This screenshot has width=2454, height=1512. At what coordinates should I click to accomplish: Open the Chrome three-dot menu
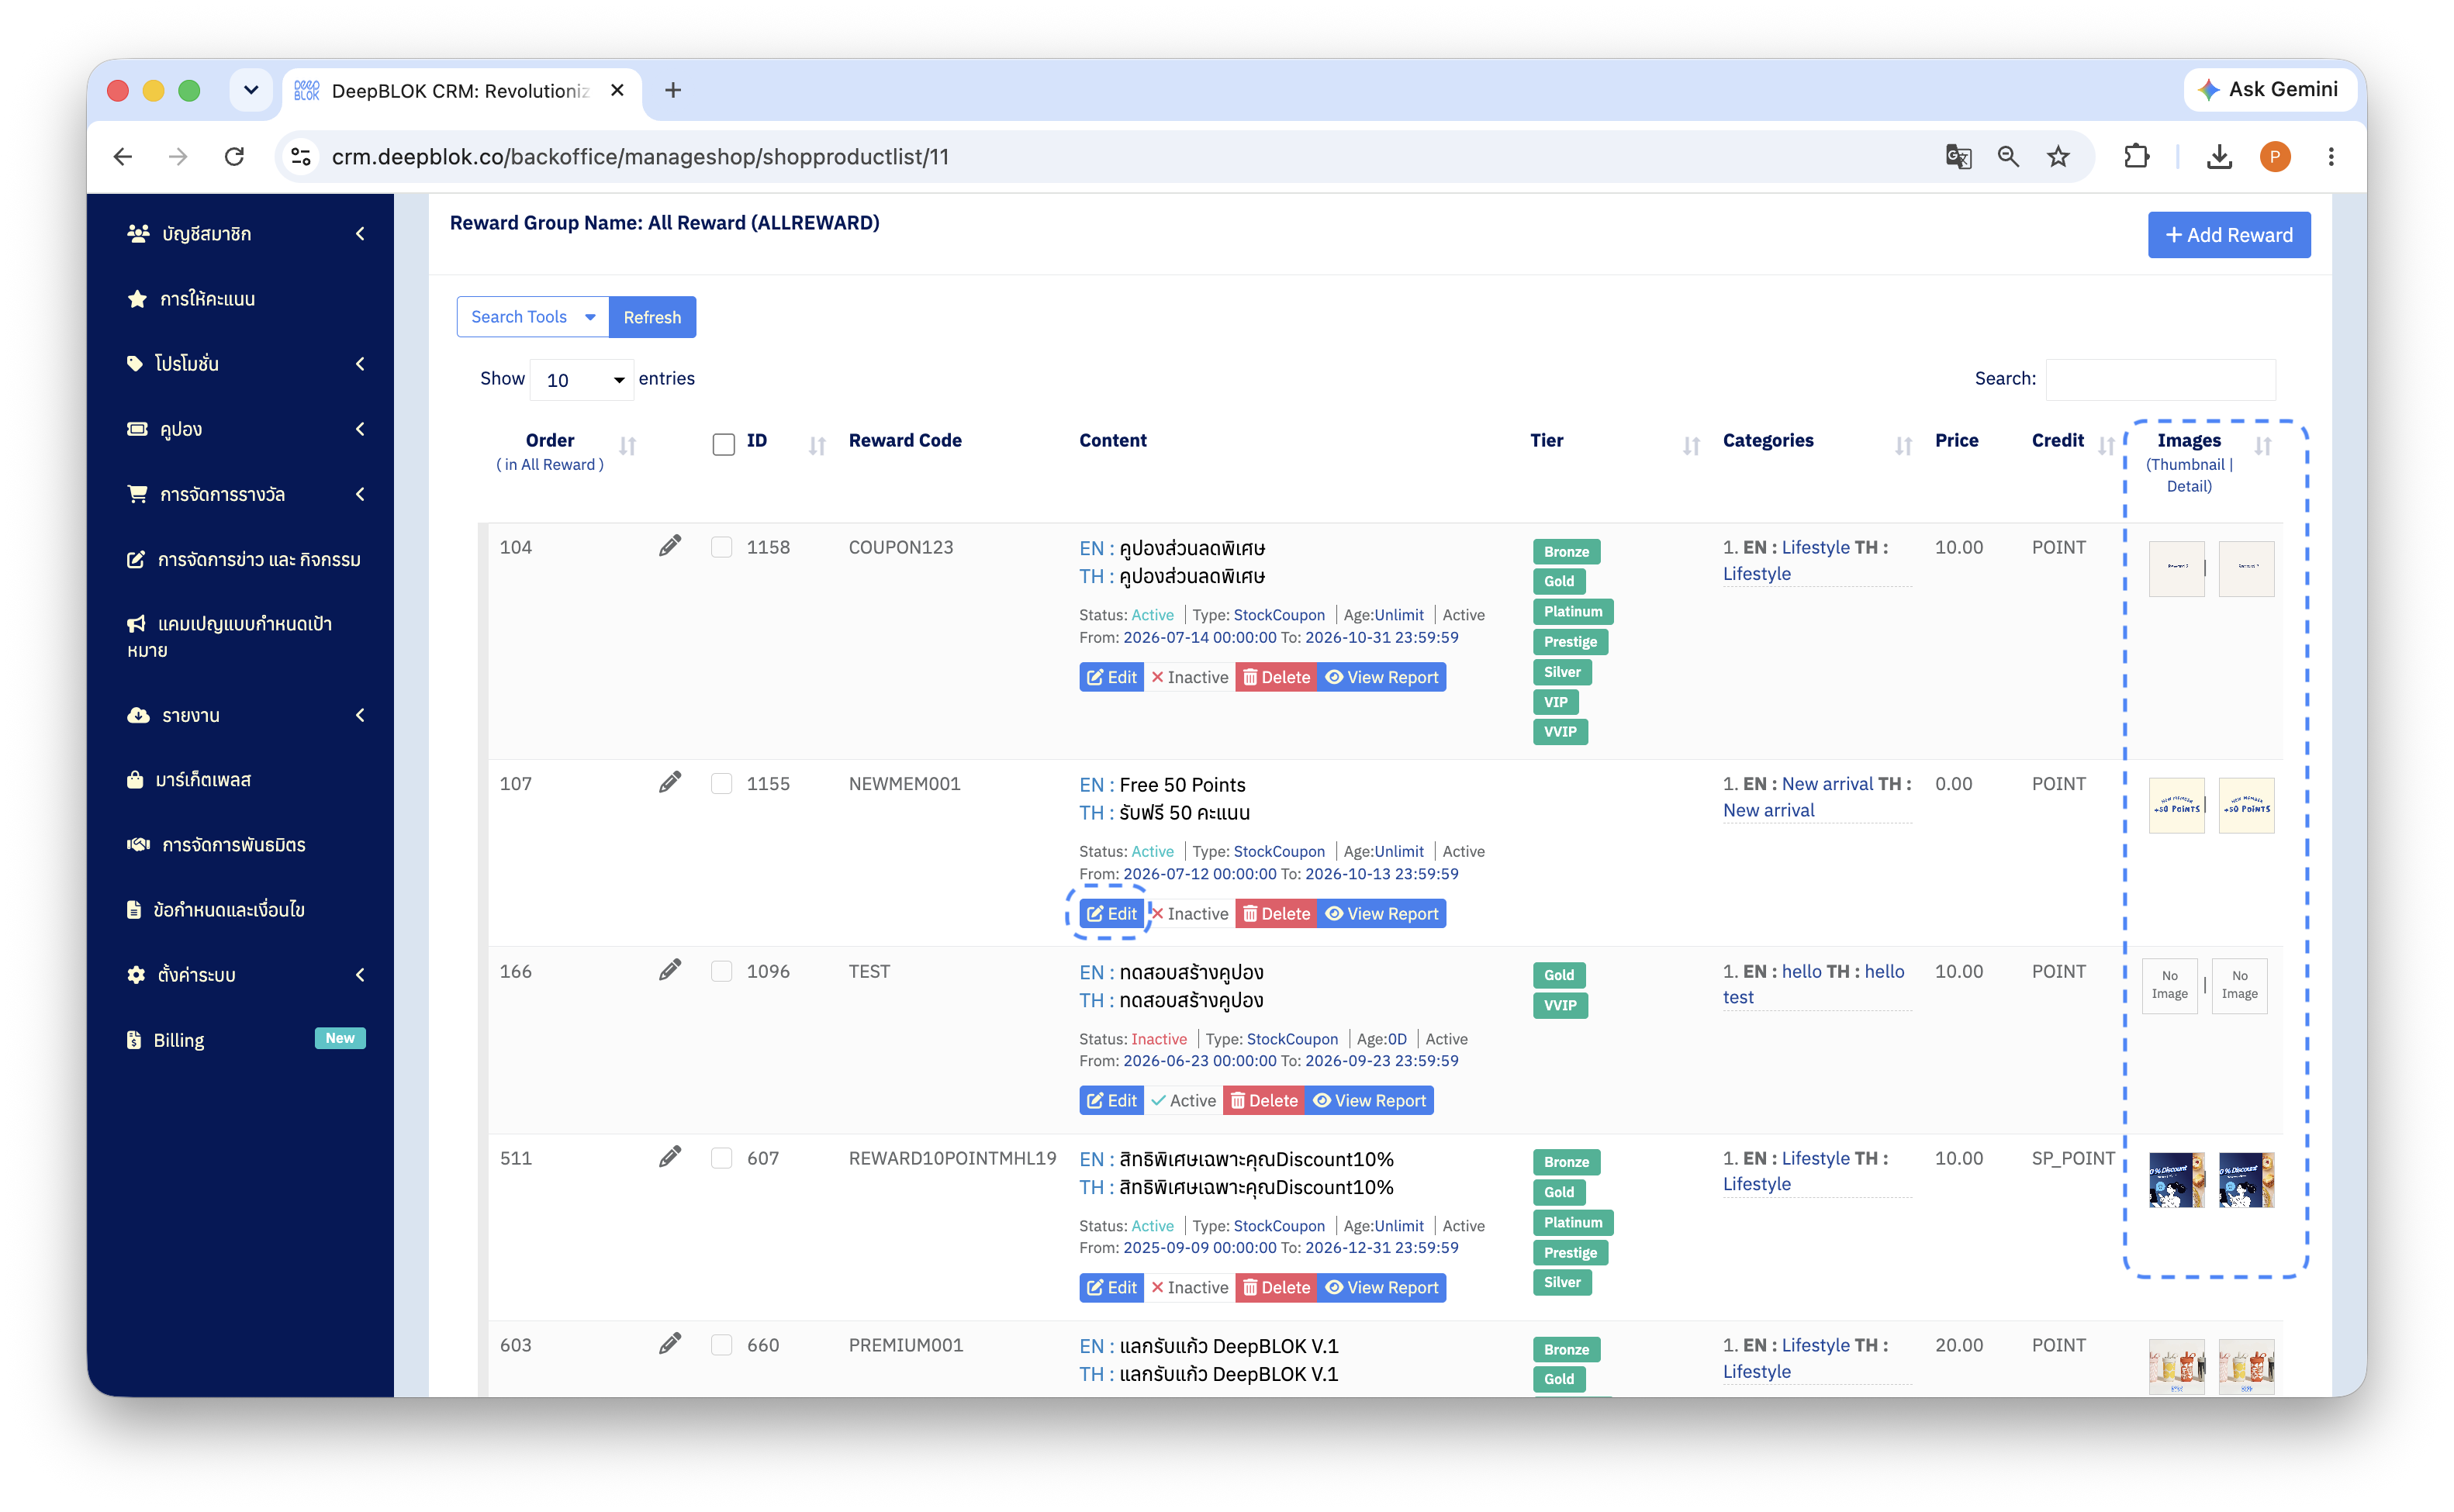pos(2331,157)
